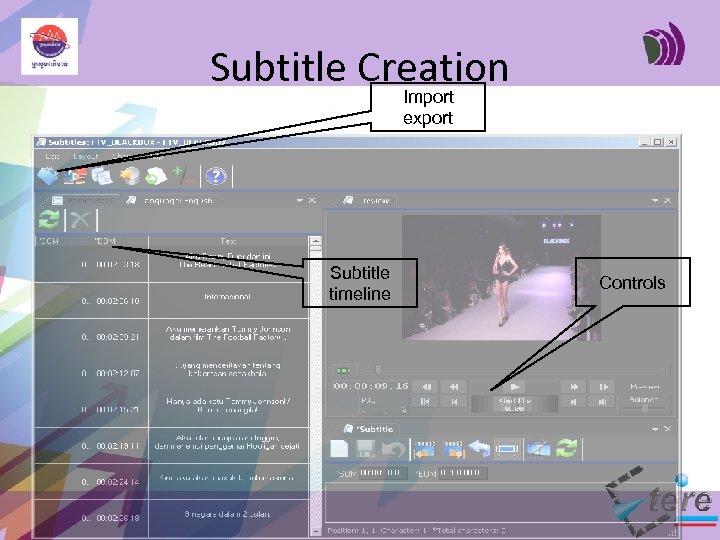This screenshot has width=720, height=540.
Task: Click the blue curved back arrow icon
Action: 479,449
